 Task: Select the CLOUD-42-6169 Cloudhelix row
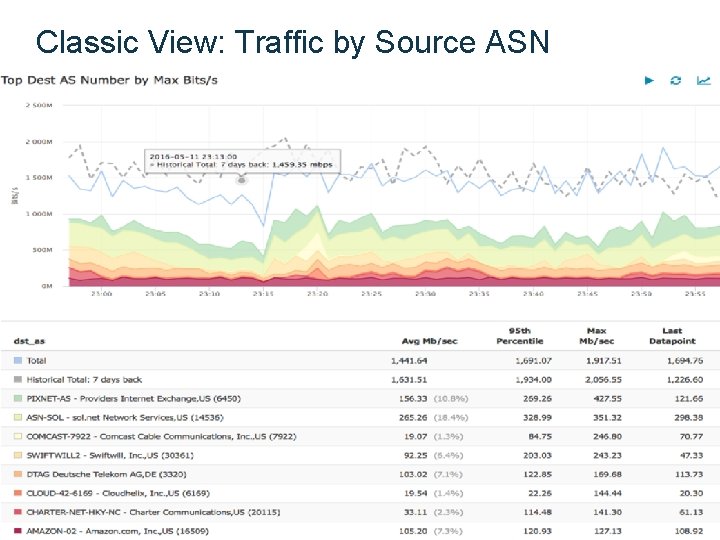(x=360, y=493)
